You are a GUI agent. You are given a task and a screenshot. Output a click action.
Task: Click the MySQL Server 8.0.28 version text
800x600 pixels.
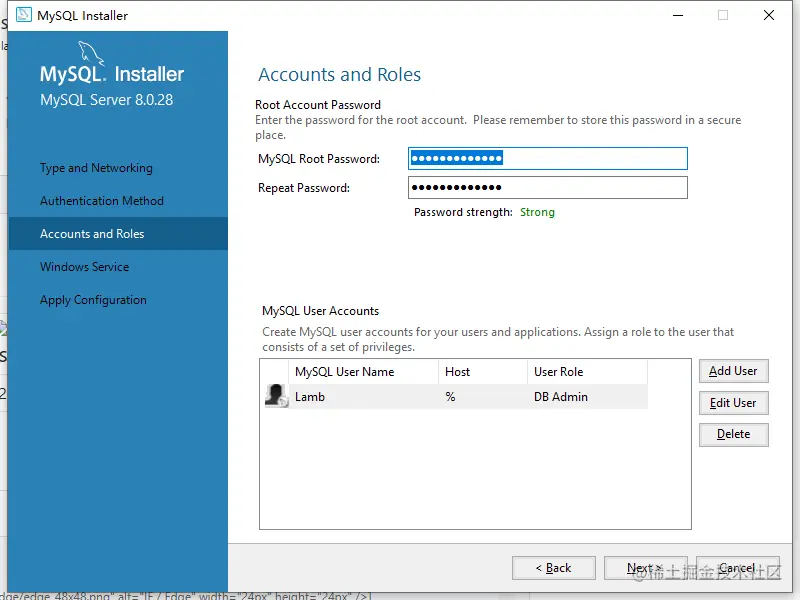click(x=107, y=99)
